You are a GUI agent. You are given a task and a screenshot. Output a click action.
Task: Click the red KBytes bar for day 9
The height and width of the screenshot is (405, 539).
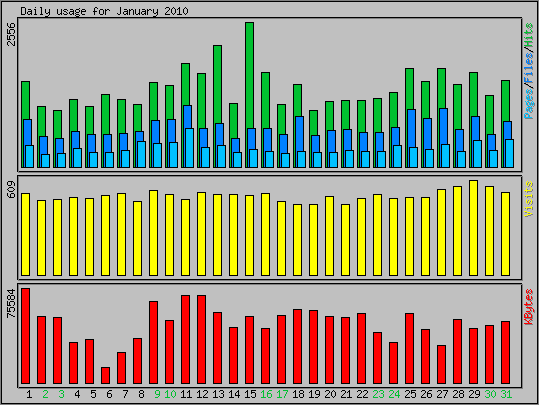[154, 342]
